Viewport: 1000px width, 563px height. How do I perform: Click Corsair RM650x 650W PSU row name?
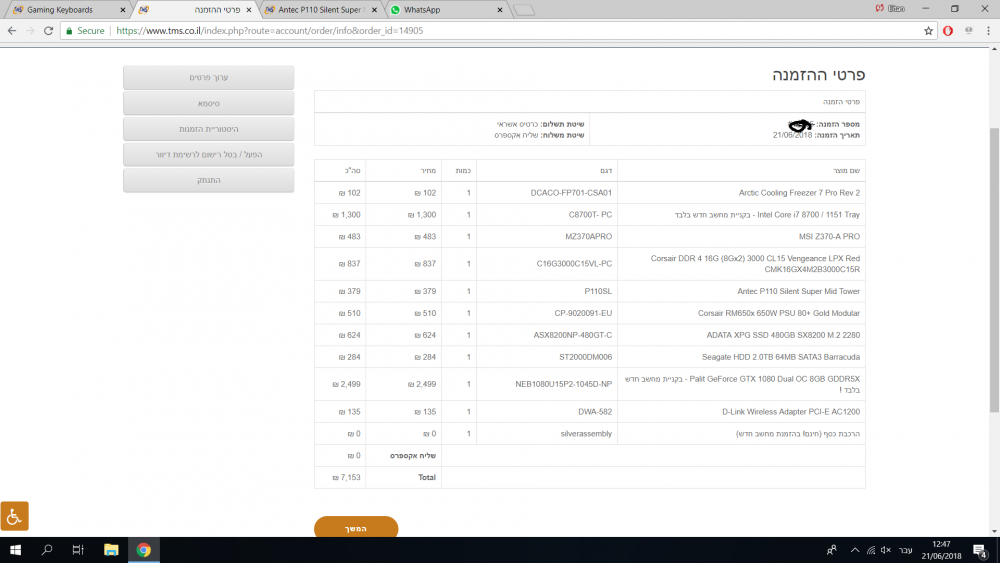point(779,313)
